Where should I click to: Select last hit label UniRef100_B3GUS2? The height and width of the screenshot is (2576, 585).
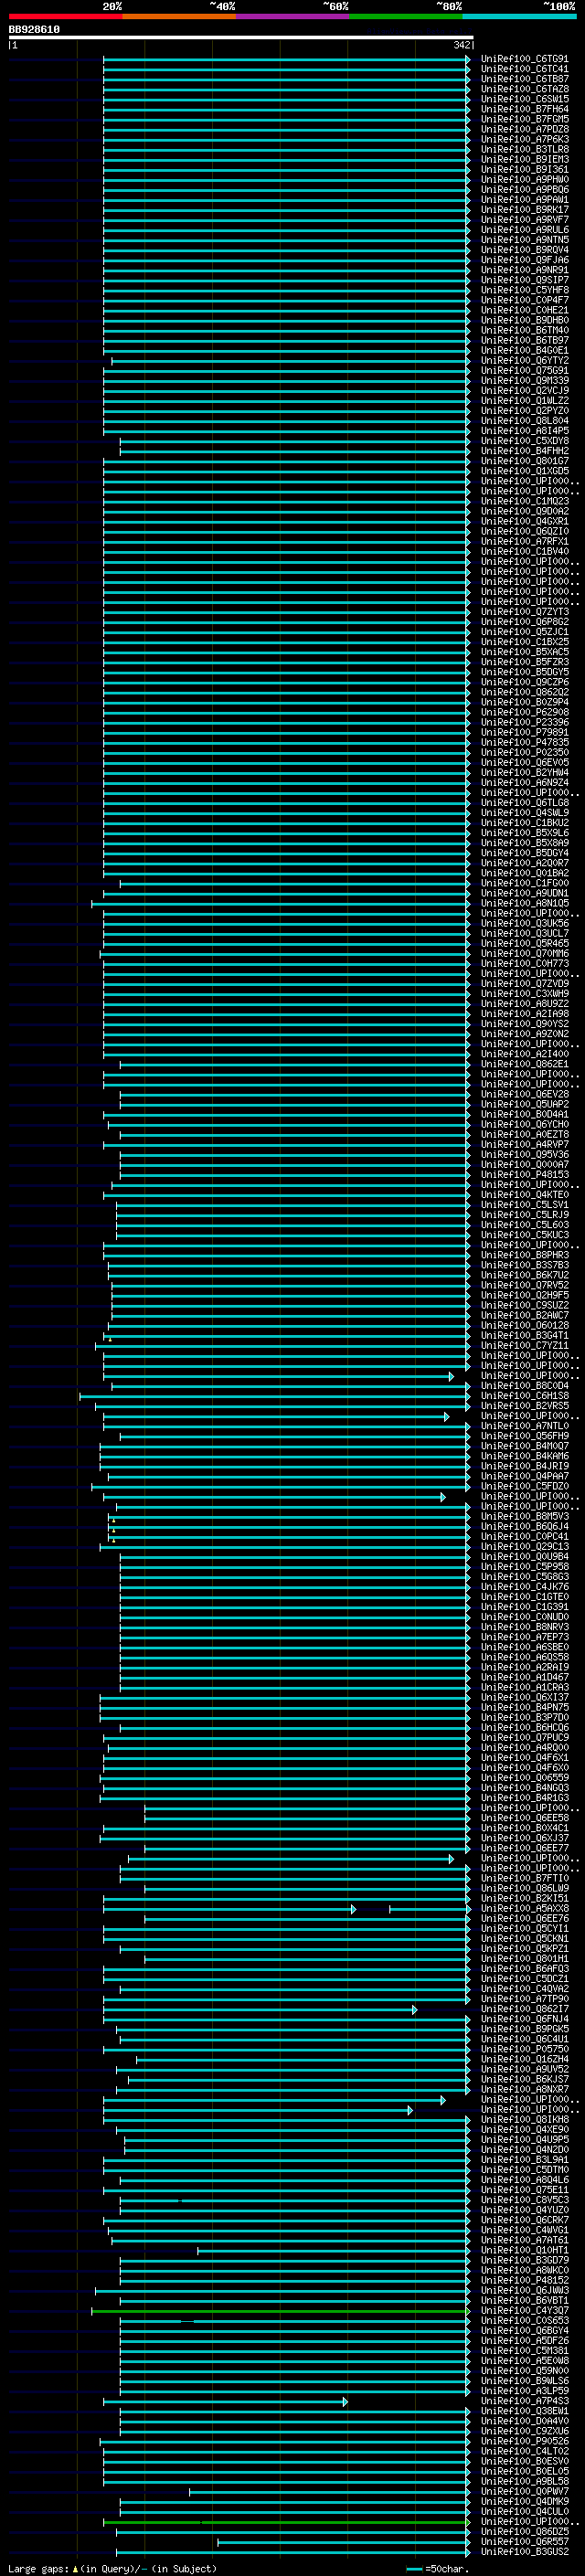point(524,2552)
